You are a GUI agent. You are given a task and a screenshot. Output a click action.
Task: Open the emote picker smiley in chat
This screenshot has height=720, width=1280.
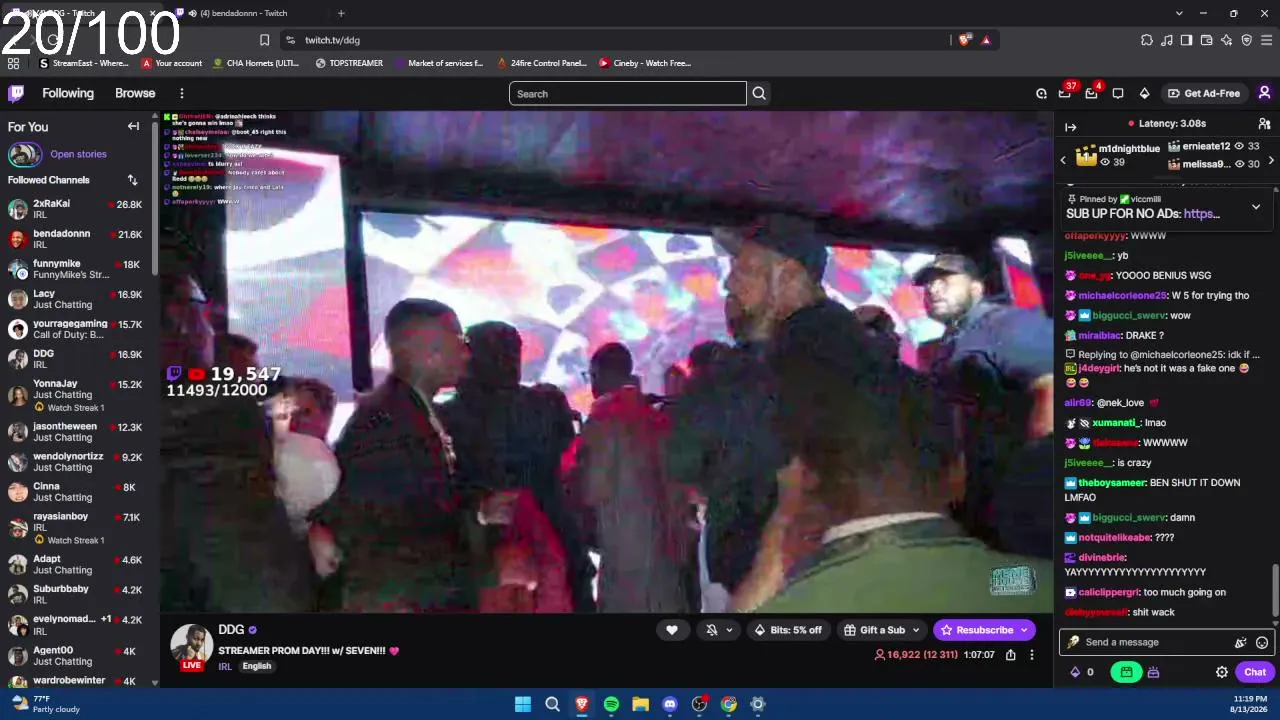click(x=1262, y=642)
